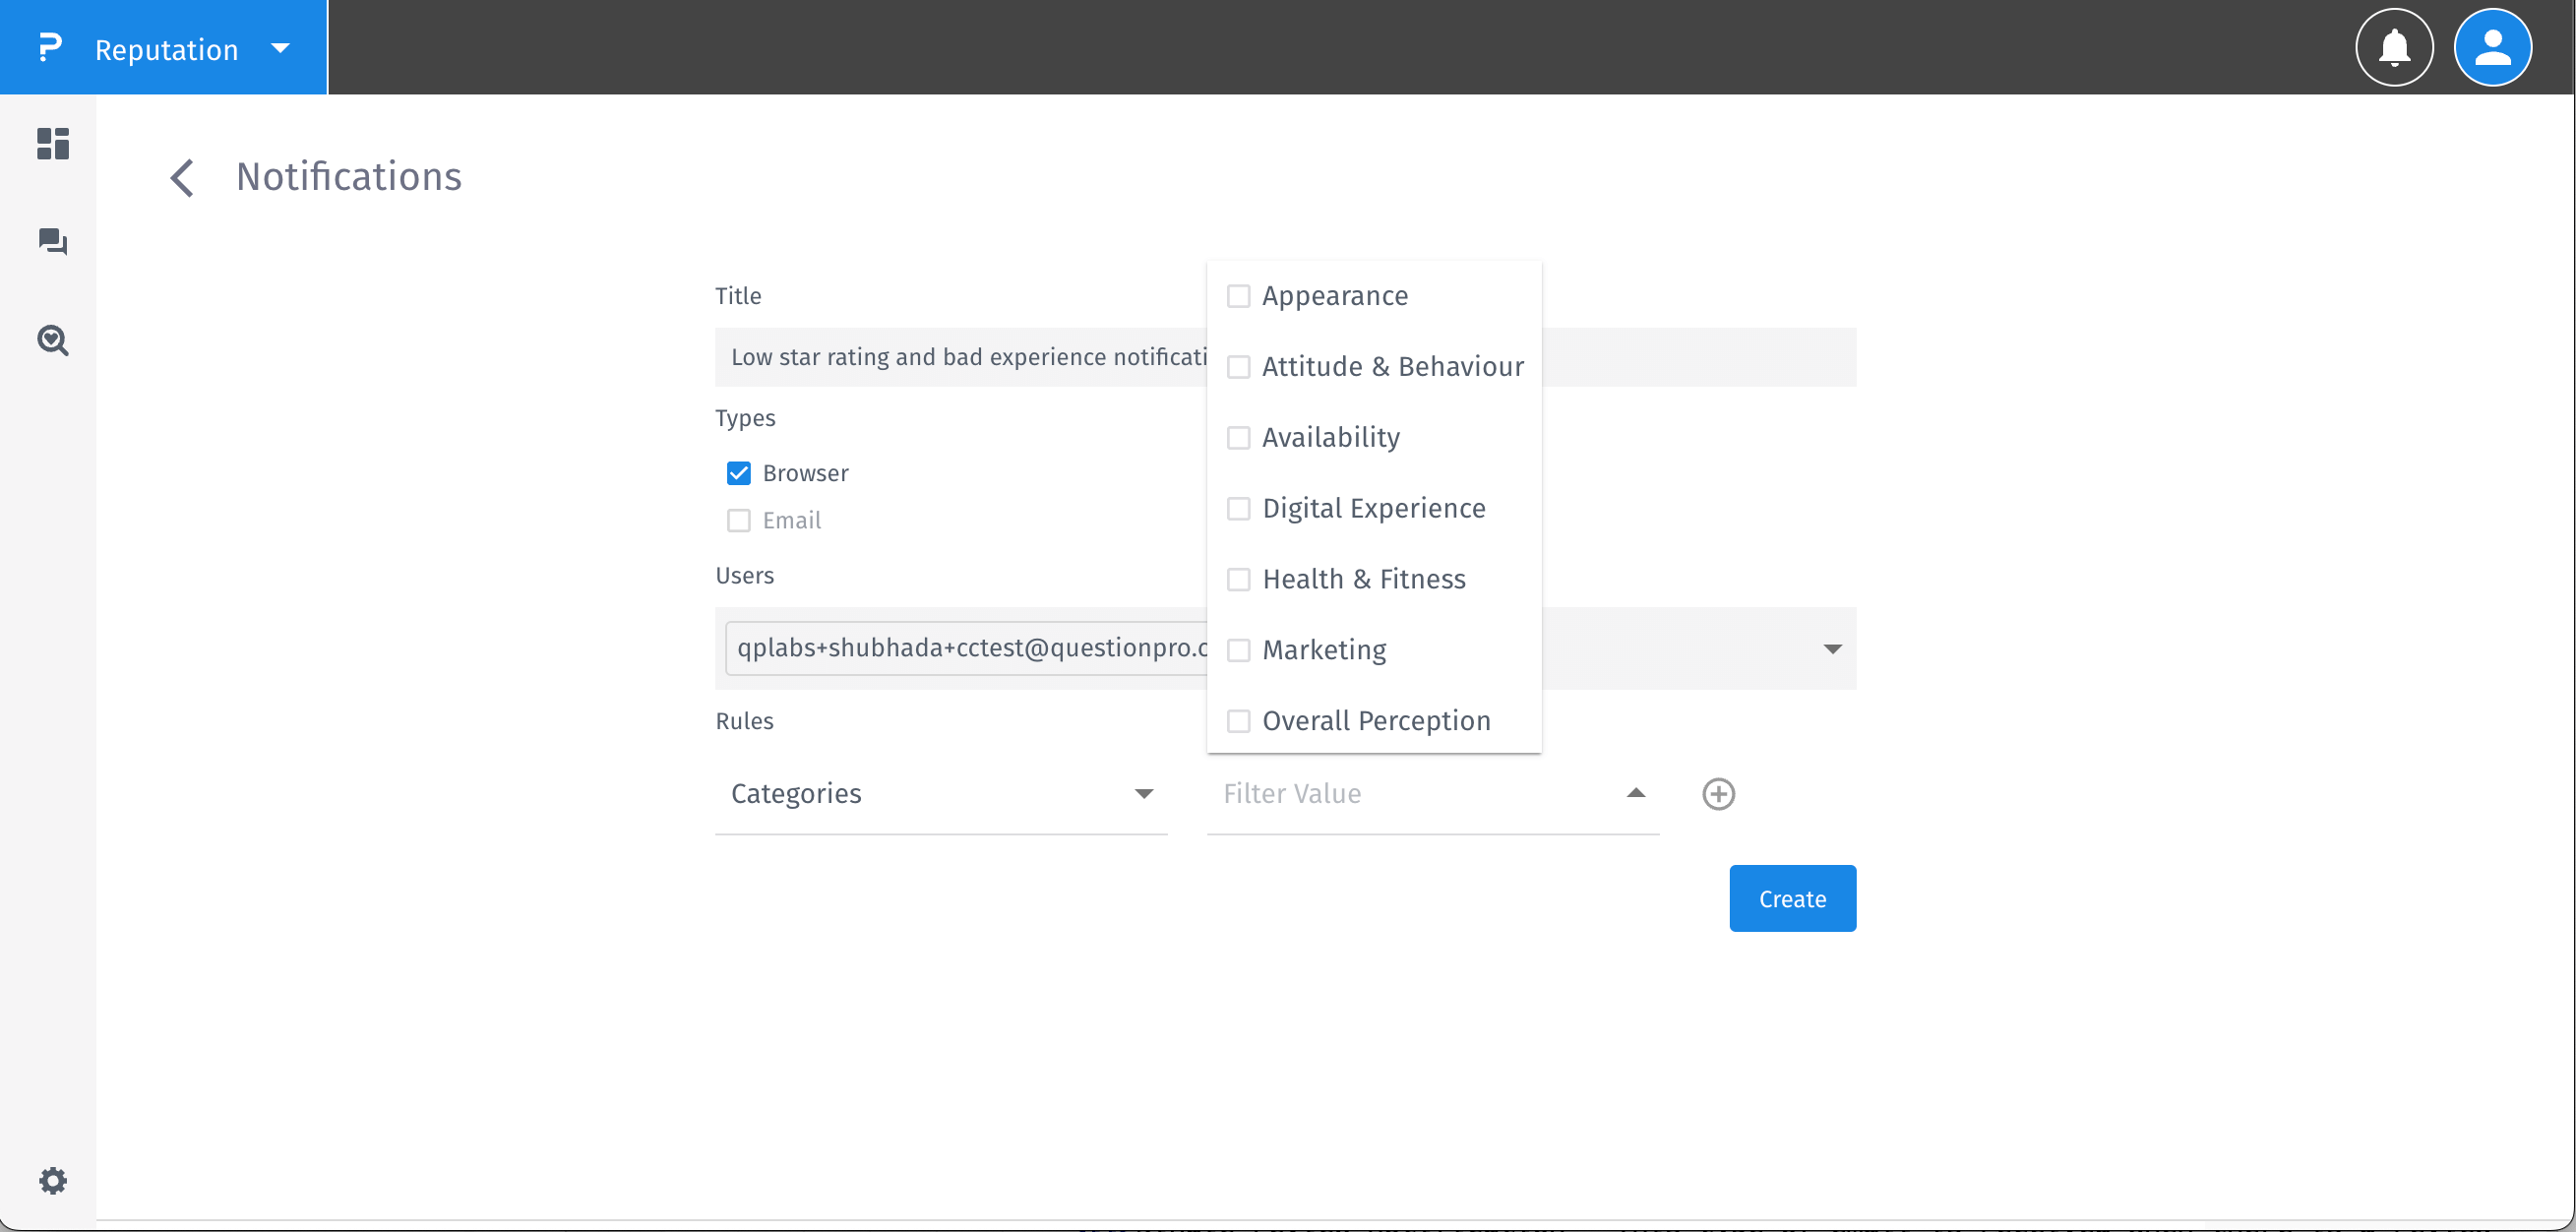Click the Notifications page title
The image size is (2576, 1232).
348,177
